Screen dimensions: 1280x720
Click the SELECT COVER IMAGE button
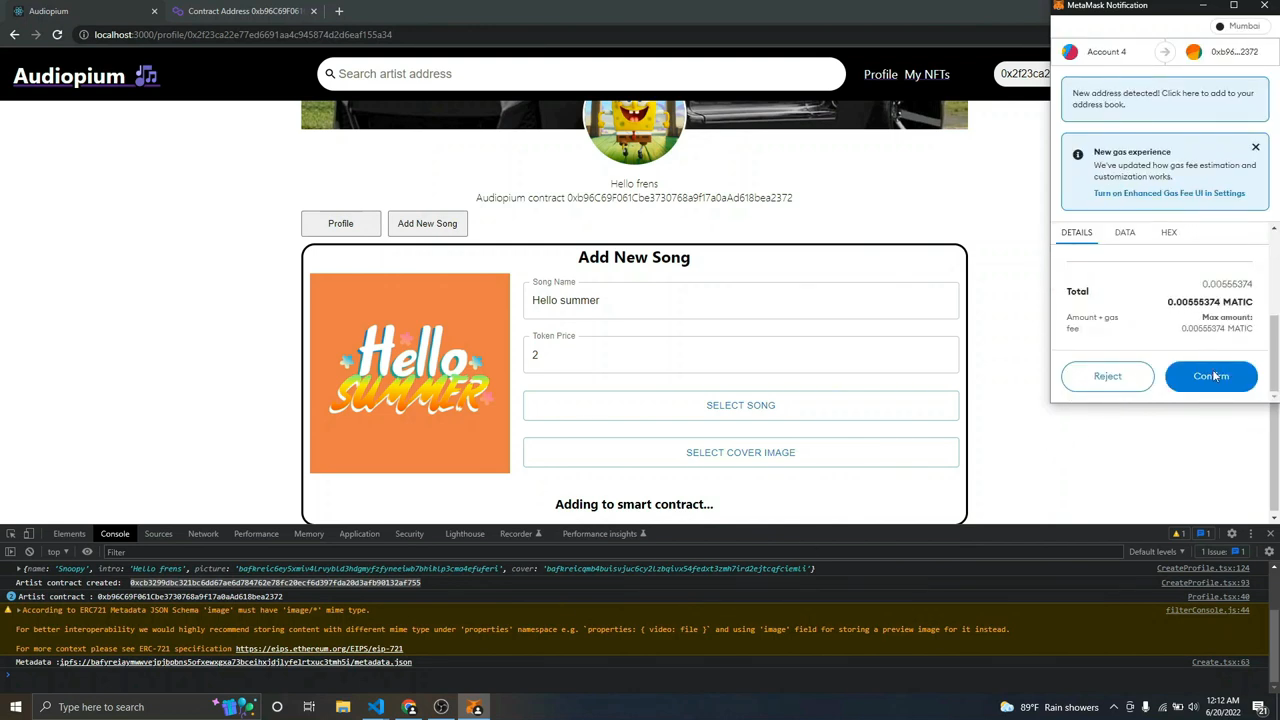tap(741, 452)
